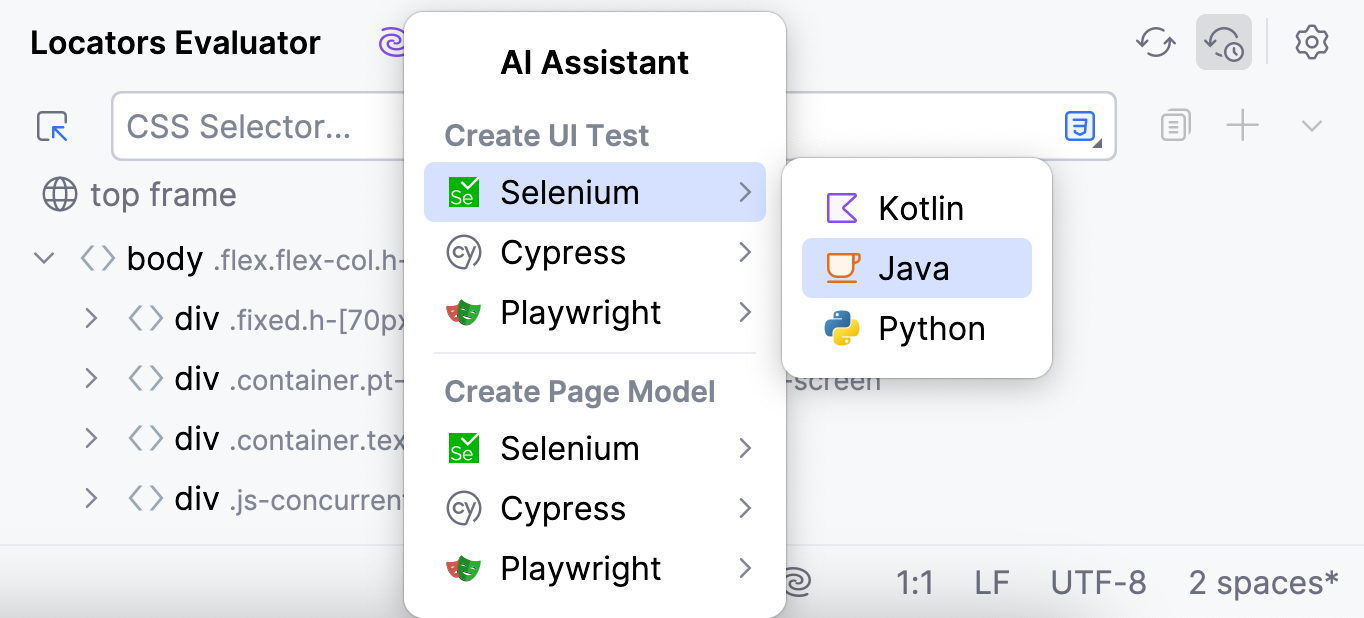Collapse the body tree node
Image resolution: width=1364 pixels, height=618 pixels.
coord(43,257)
